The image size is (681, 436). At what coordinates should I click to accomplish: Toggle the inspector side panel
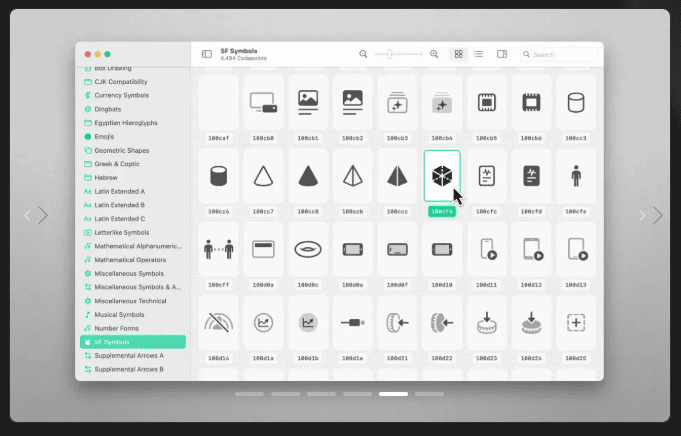pos(502,54)
